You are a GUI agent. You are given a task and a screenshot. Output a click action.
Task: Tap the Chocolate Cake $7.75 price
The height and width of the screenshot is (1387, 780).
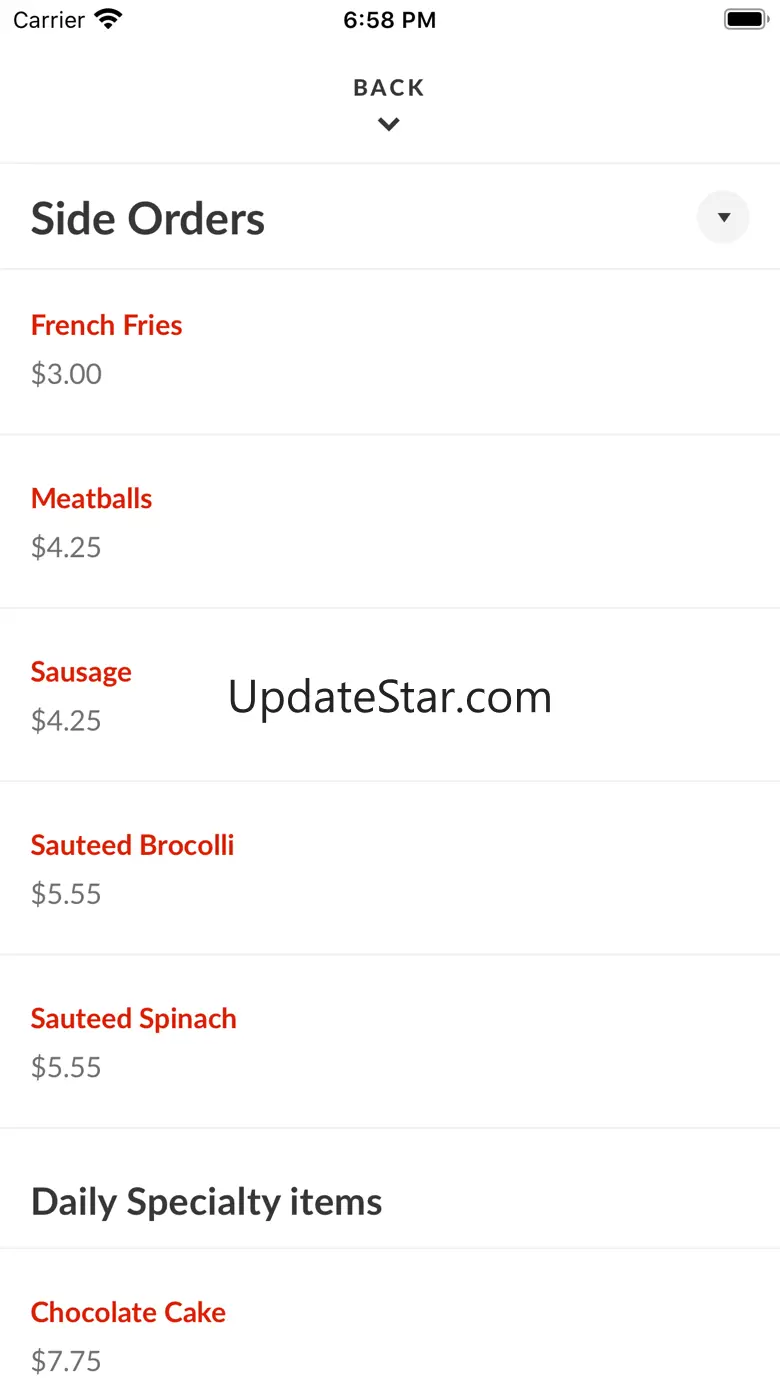pos(66,1361)
